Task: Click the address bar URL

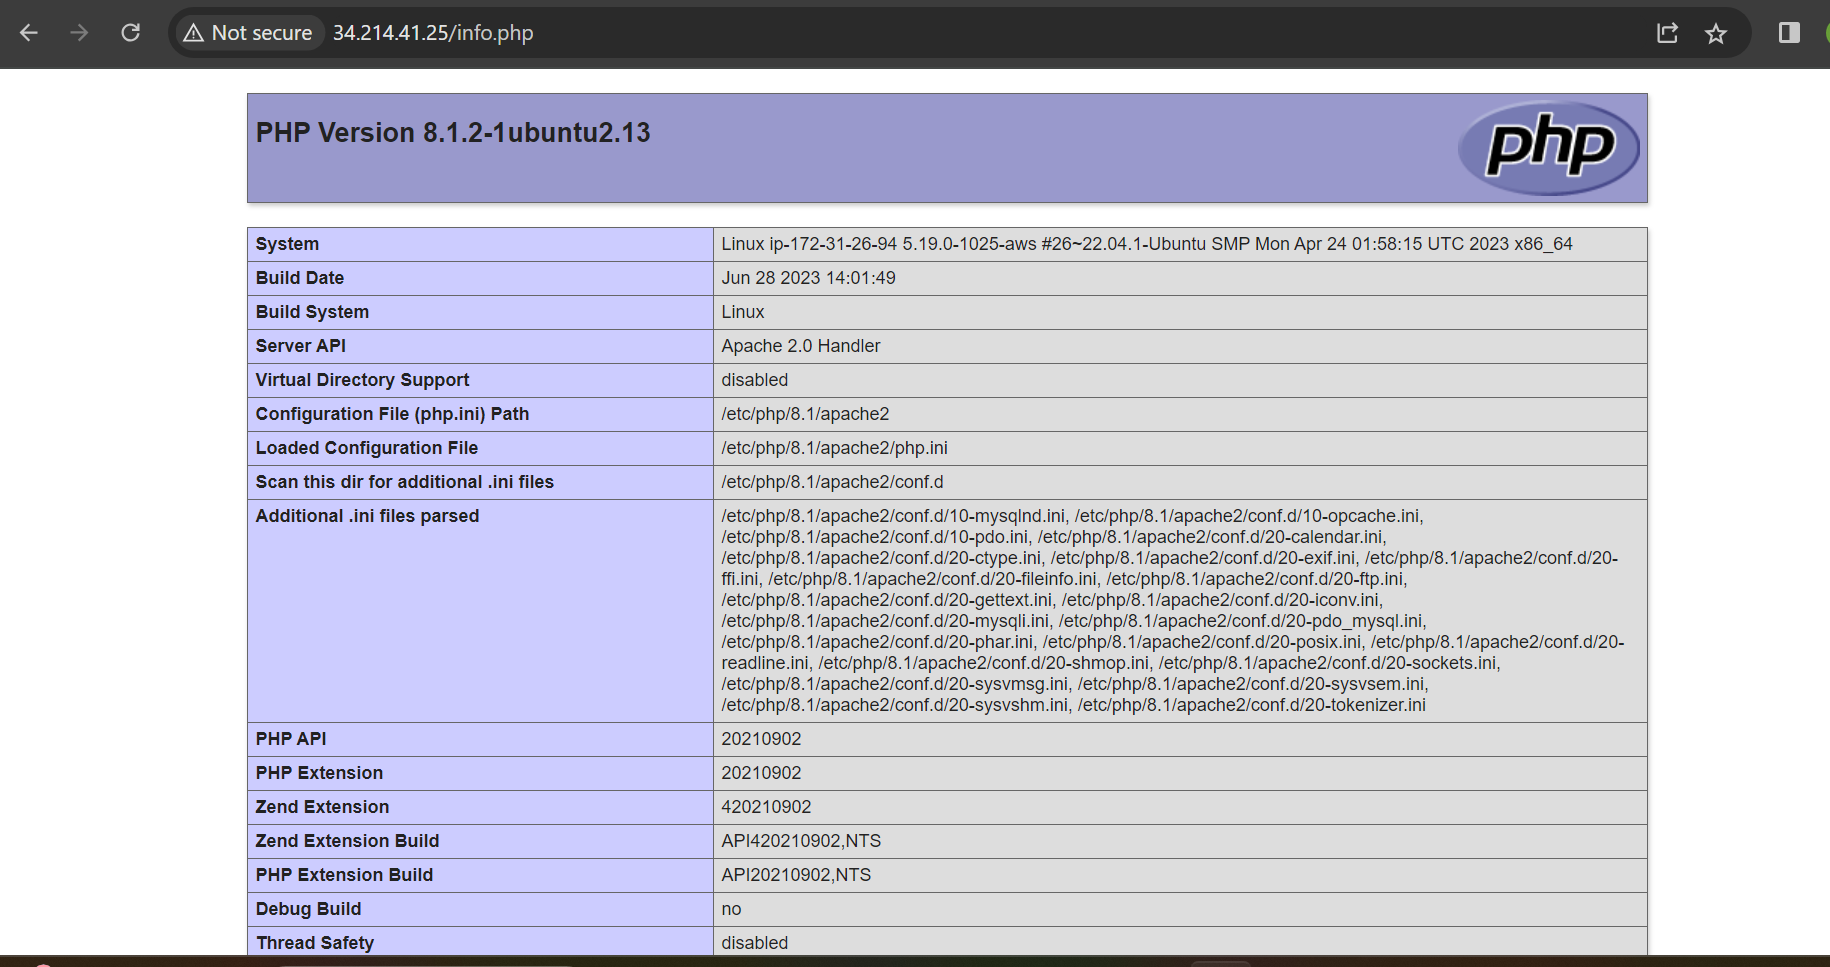Action: pyautogui.click(x=433, y=33)
